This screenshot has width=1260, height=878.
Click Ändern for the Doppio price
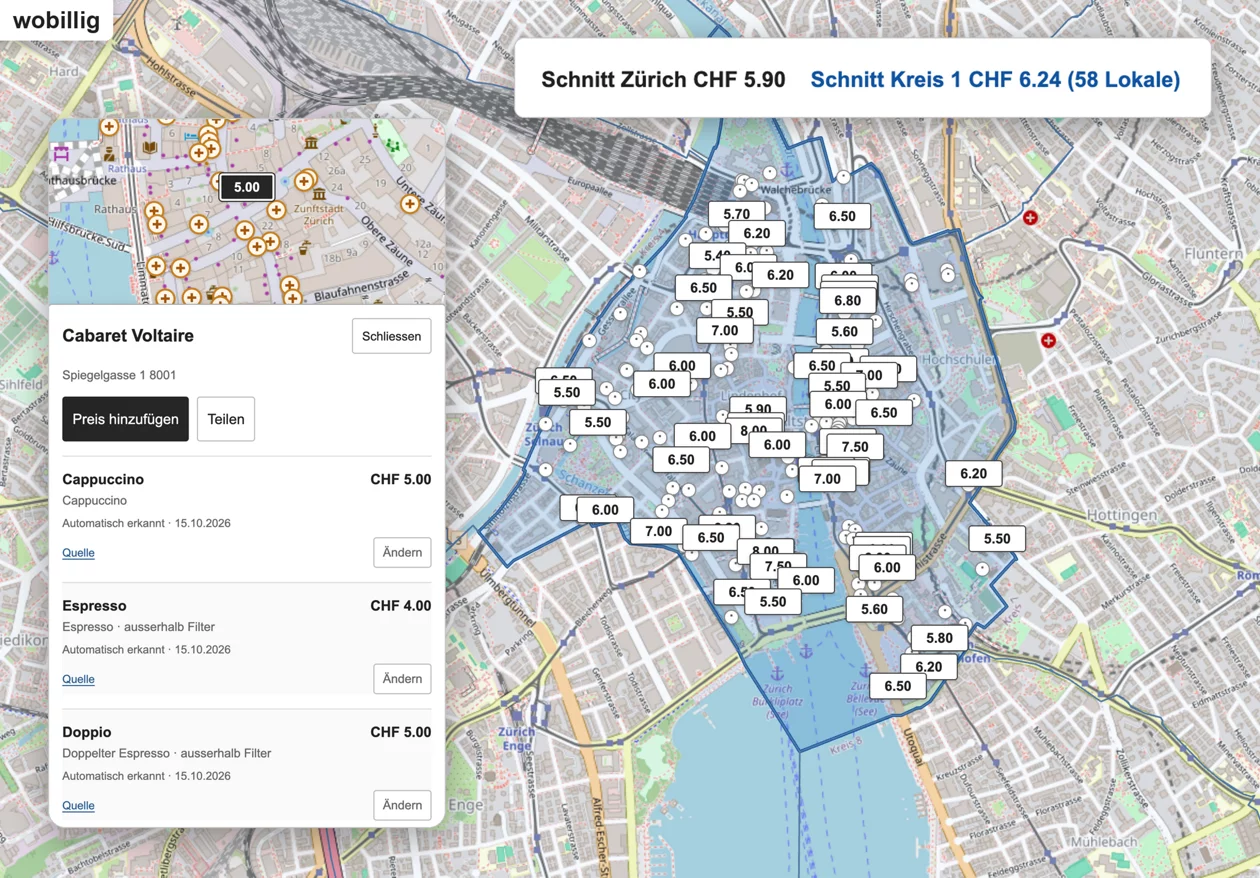tap(402, 805)
